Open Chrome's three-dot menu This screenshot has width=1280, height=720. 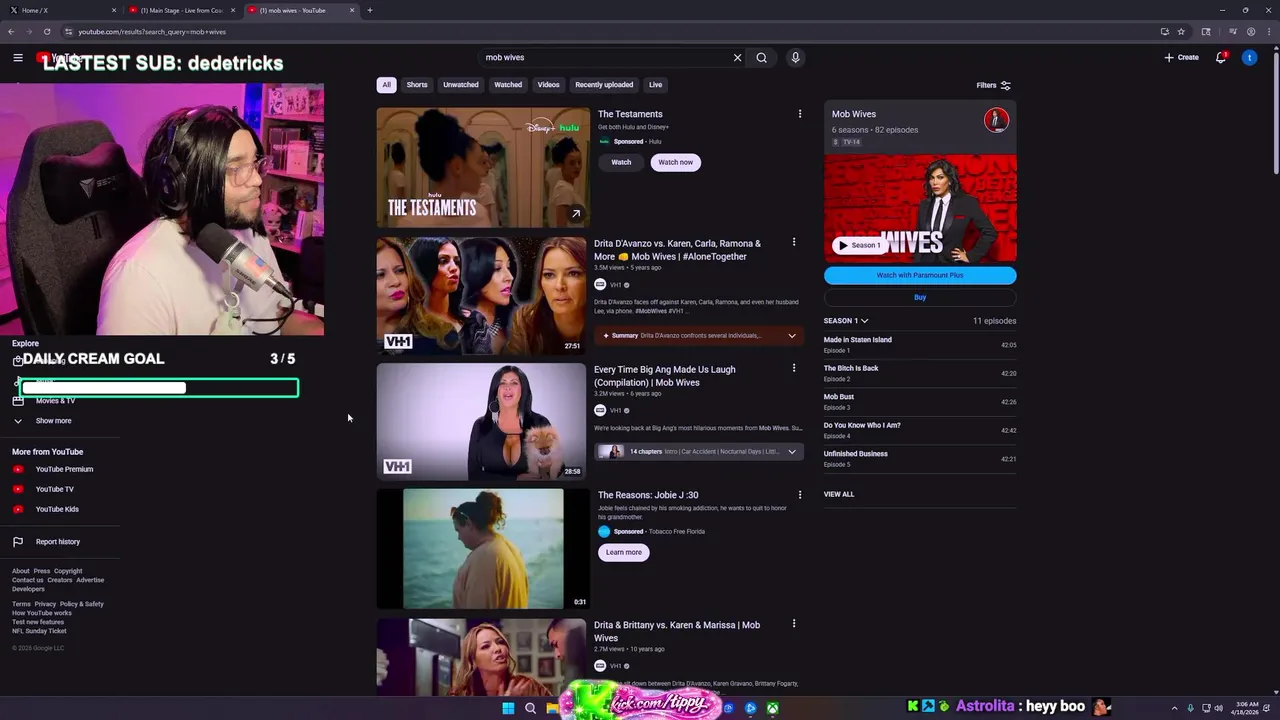coord(1268,32)
